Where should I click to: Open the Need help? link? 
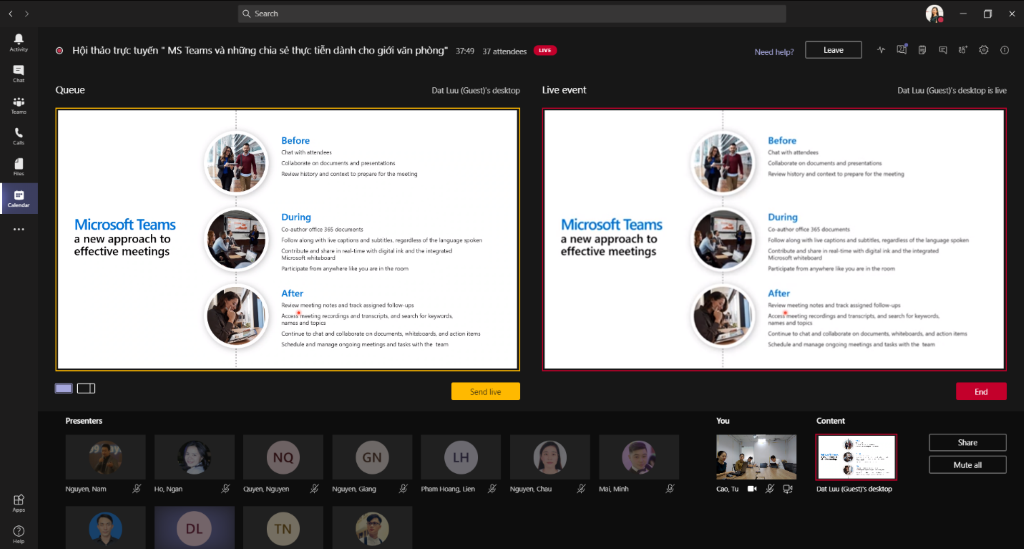pos(774,52)
